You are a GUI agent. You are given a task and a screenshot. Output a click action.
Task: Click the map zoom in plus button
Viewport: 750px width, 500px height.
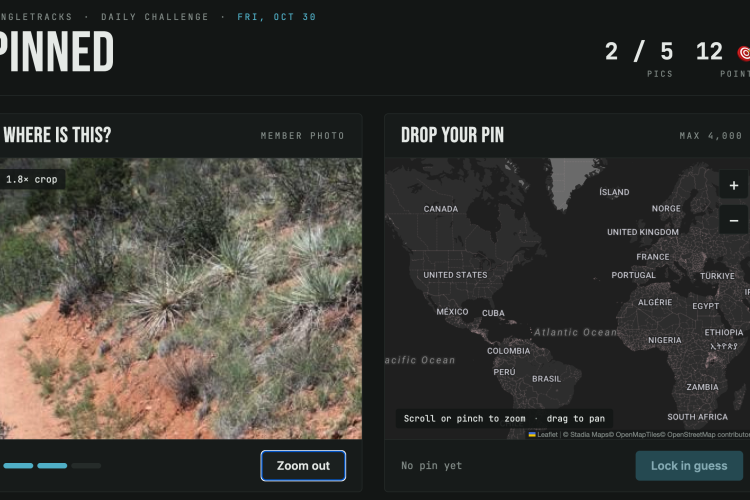tap(733, 185)
